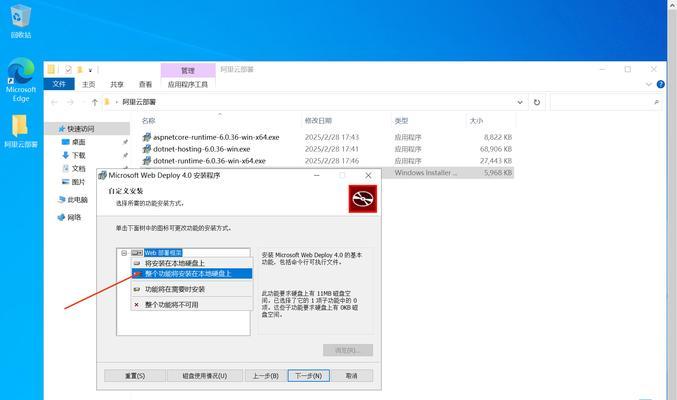Launch Microsoft Edge from the desktop
Screen dimensions: 677x400
(20, 80)
